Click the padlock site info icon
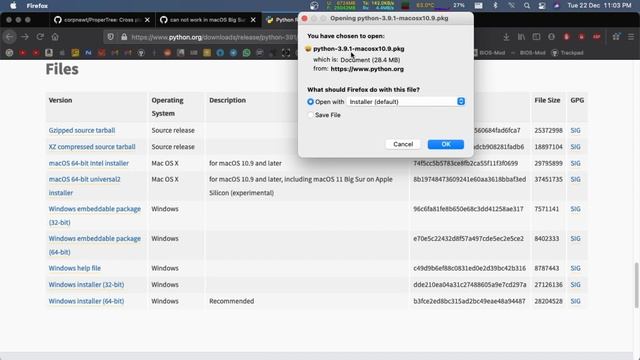The height and width of the screenshot is (360, 640). [x=124, y=37]
